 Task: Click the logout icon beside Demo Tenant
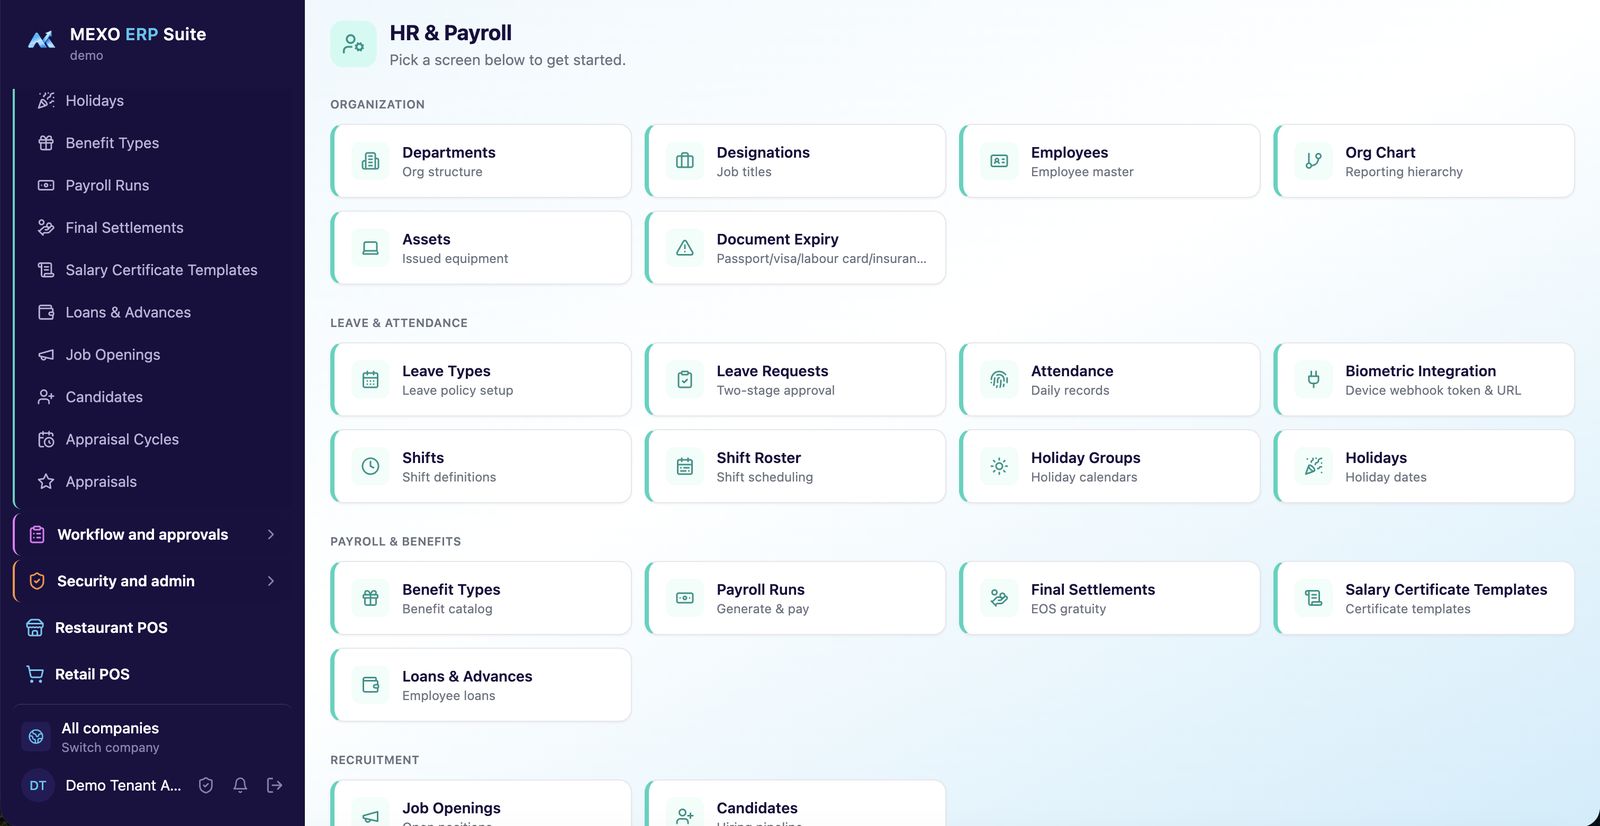[274, 785]
